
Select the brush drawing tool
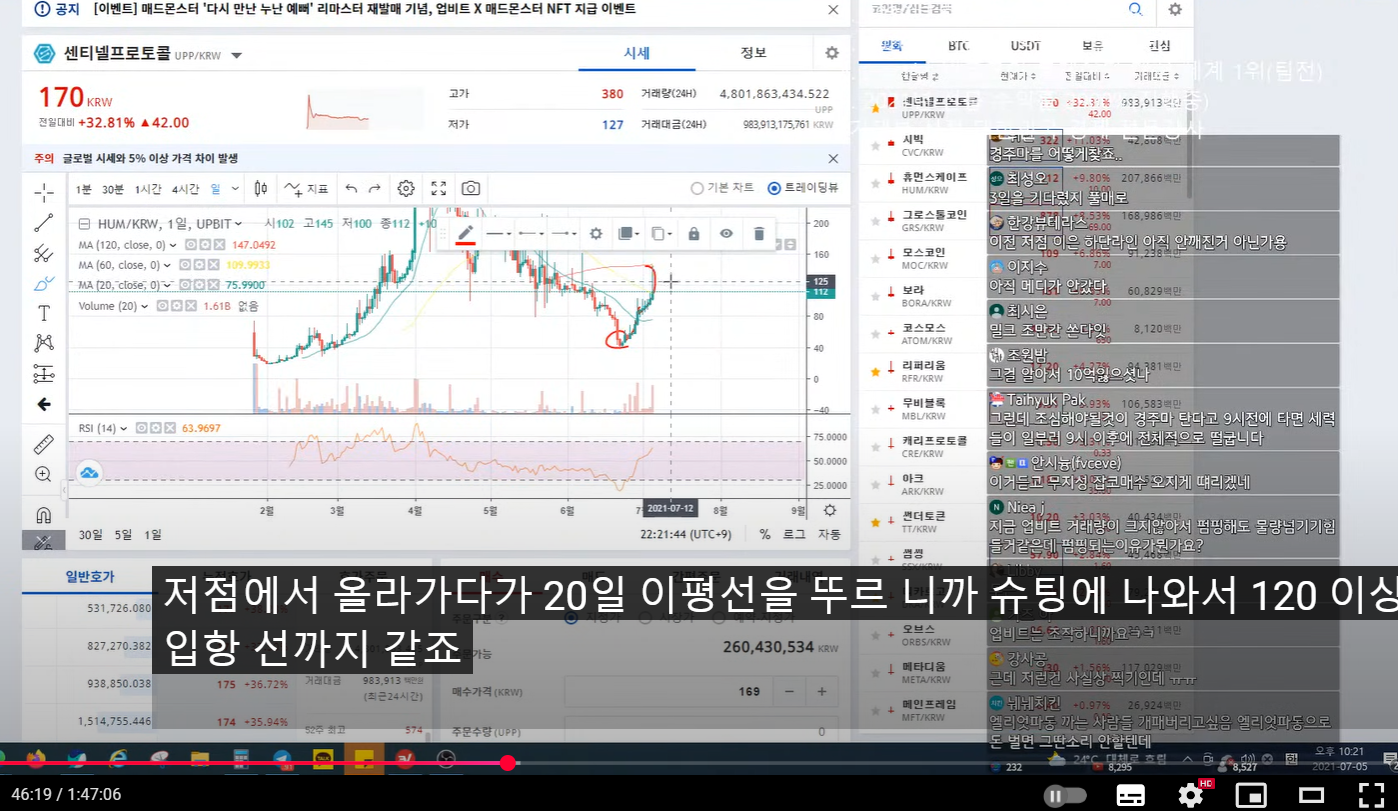[x=44, y=283]
